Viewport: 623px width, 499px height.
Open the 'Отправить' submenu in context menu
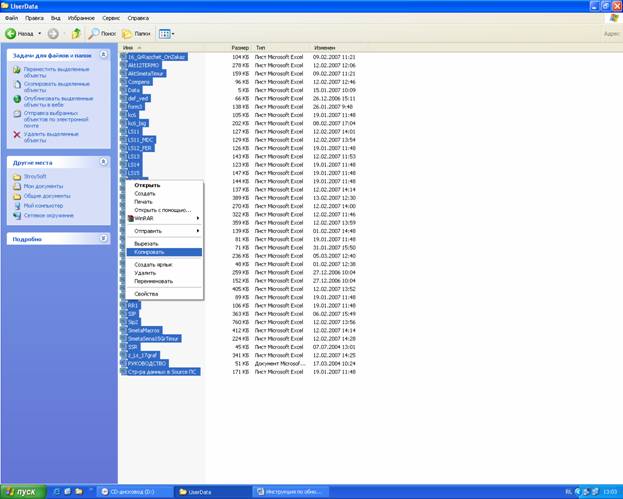pos(148,231)
